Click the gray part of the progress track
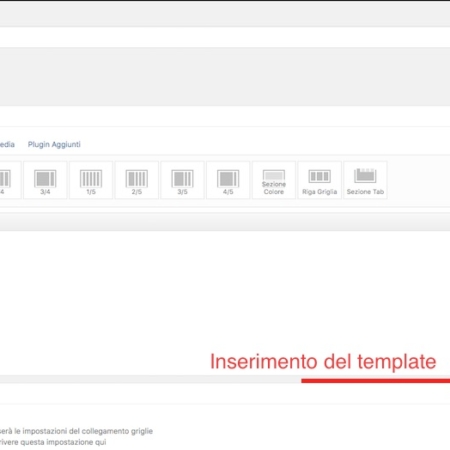The height and width of the screenshot is (450, 450). coord(150,379)
